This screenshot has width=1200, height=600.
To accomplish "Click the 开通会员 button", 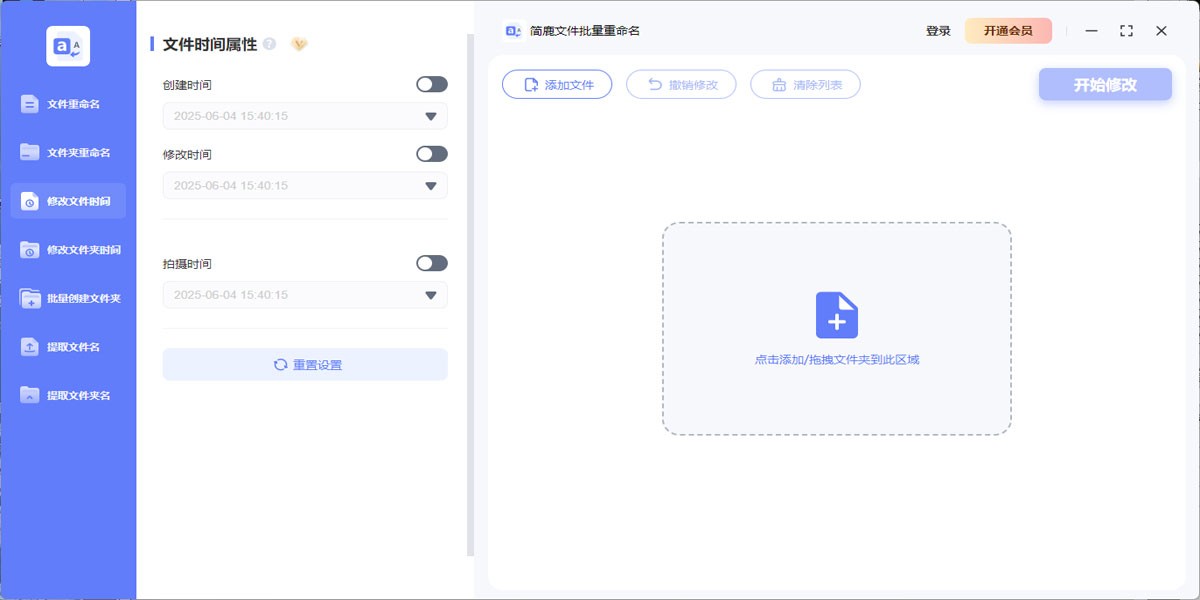I will (x=1008, y=31).
